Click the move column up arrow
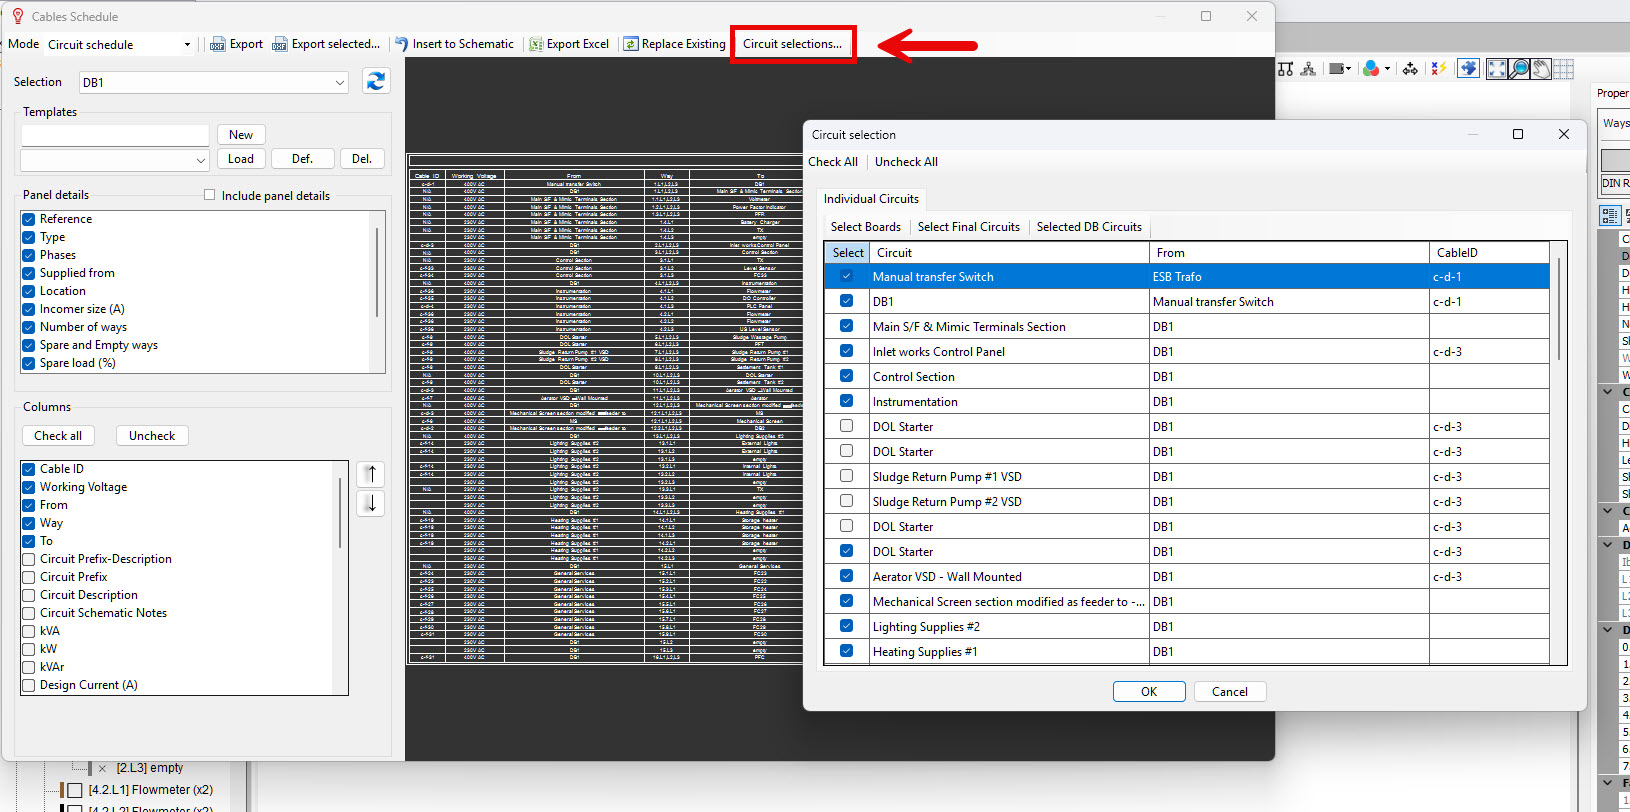The height and width of the screenshot is (812, 1630). click(371, 474)
